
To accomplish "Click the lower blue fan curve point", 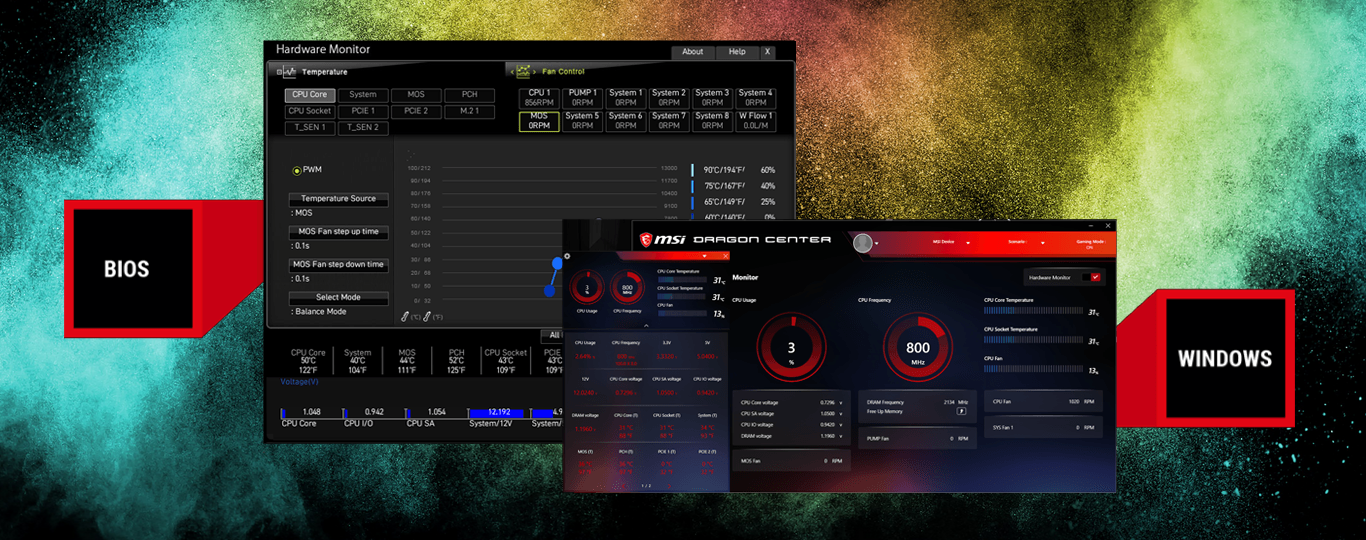I will (549, 291).
